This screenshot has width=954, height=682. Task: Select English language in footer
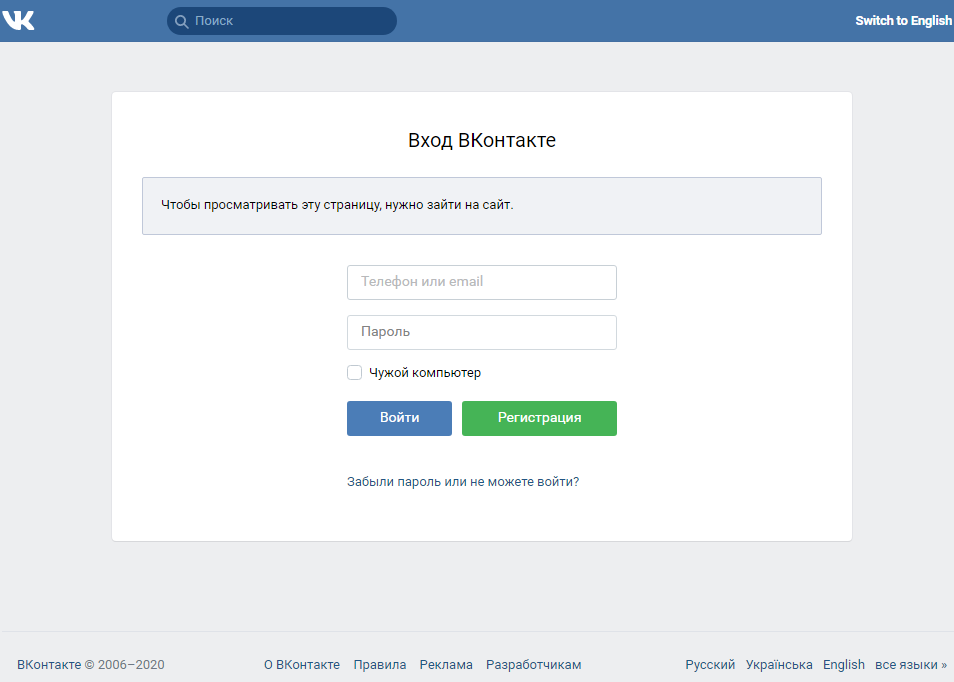843,665
